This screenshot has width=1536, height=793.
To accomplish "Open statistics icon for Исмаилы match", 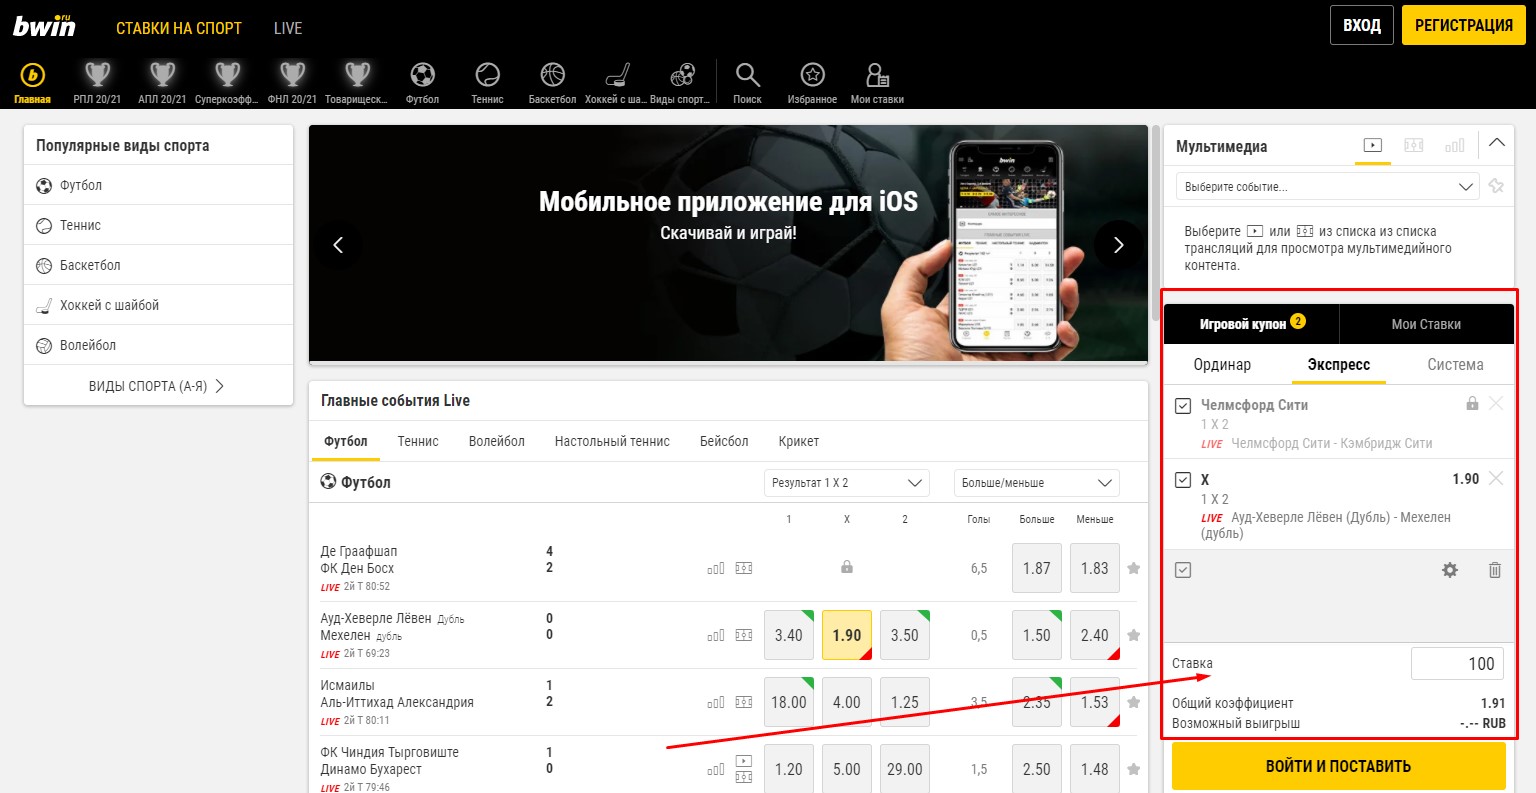I will click(716, 702).
